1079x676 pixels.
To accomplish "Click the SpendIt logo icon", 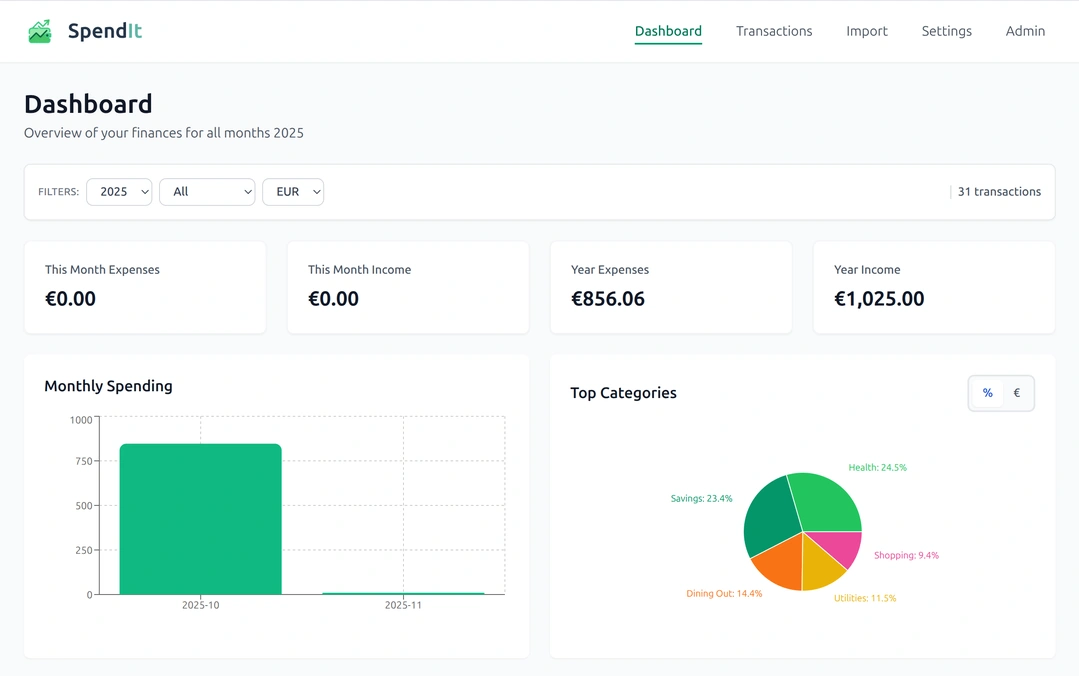I will pos(40,31).
